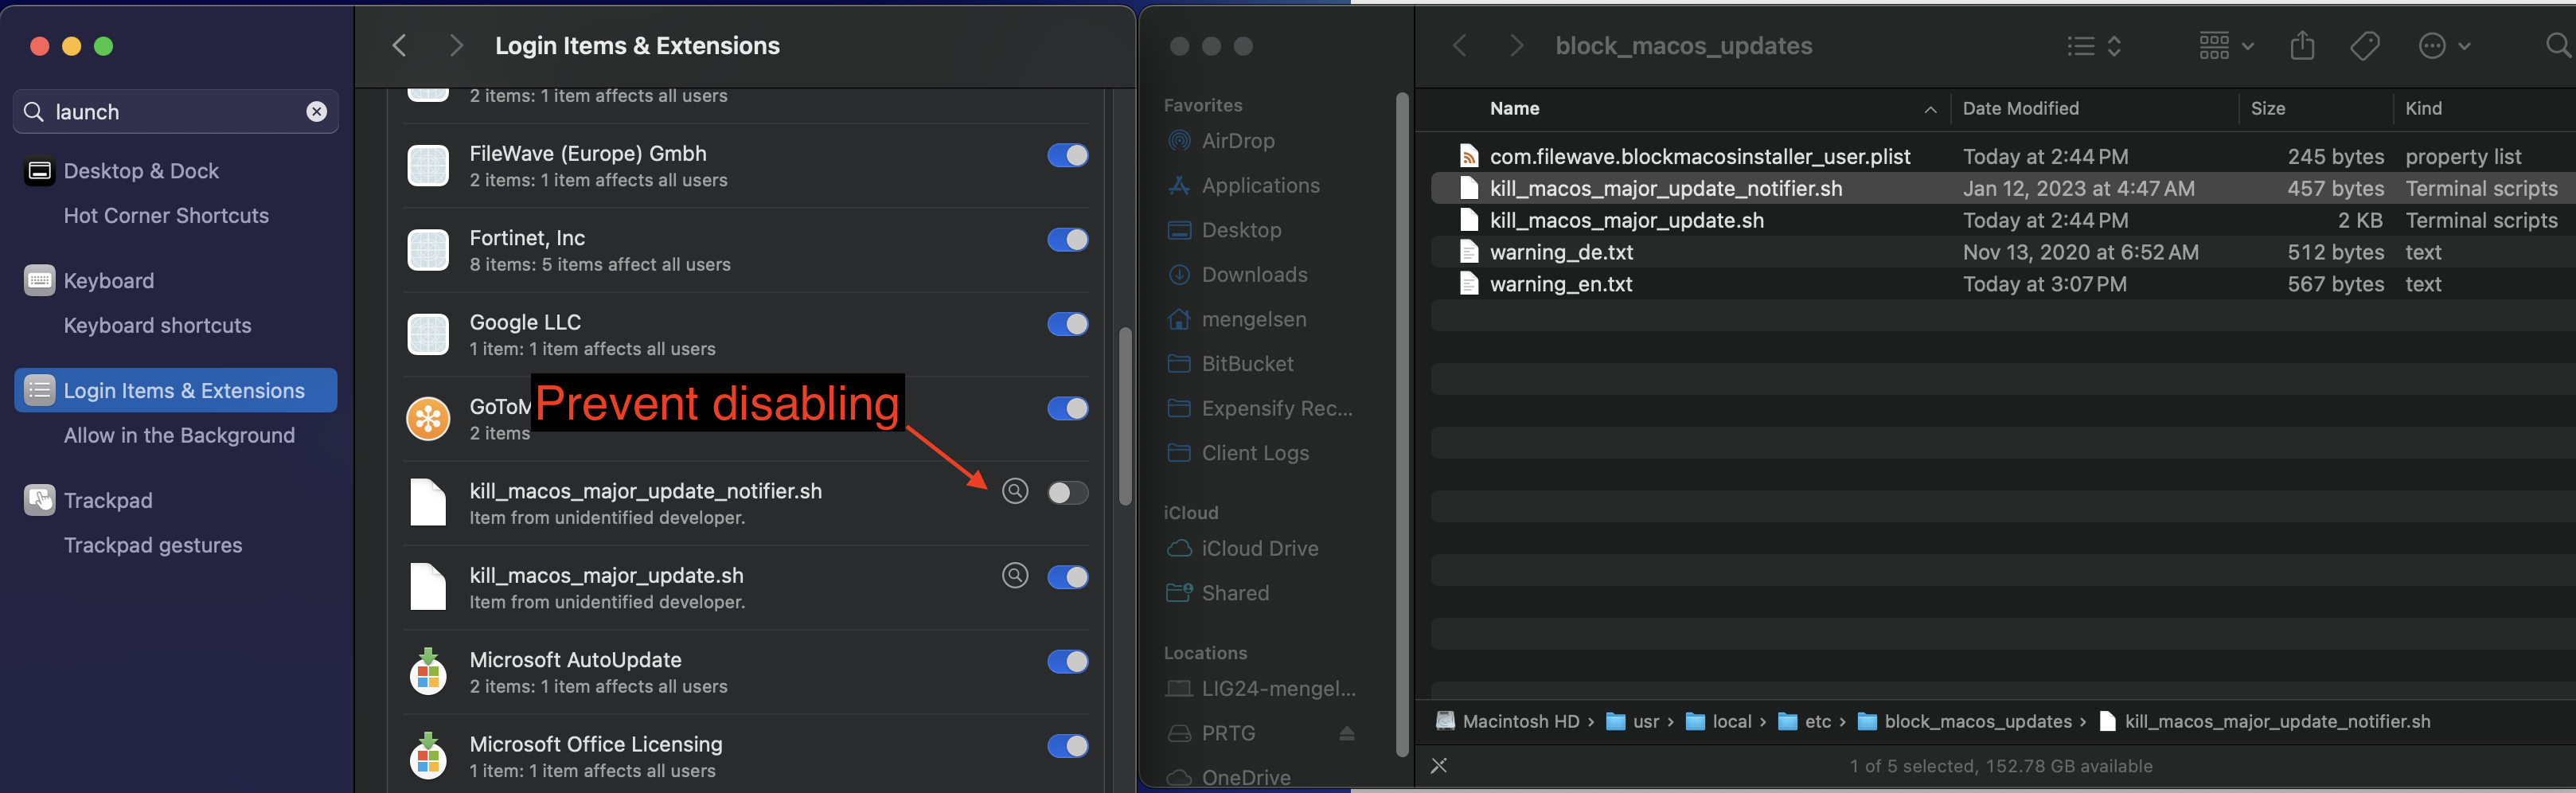Click the Finder search magnifier
Screen dimensions: 2576x793
coord(2558,46)
